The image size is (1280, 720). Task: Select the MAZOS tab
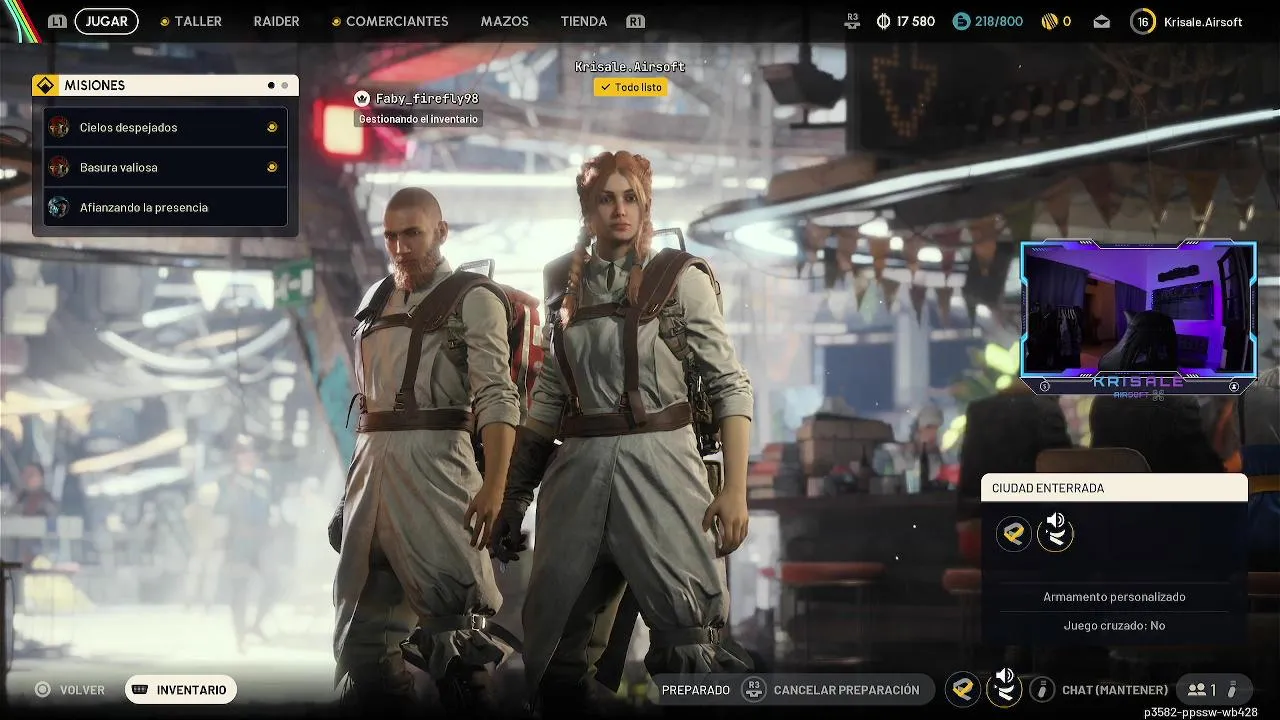(504, 21)
